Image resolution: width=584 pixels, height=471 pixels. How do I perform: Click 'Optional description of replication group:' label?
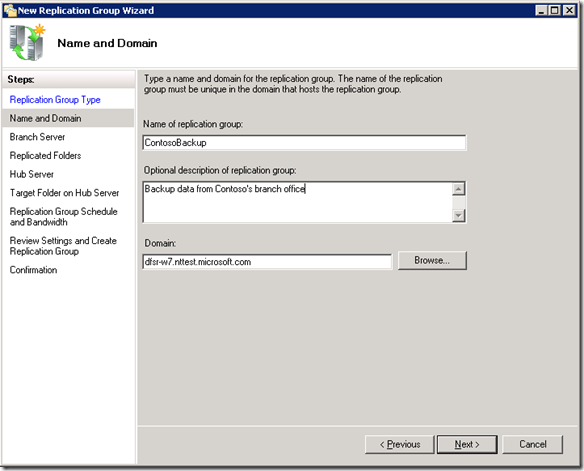(x=220, y=170)
